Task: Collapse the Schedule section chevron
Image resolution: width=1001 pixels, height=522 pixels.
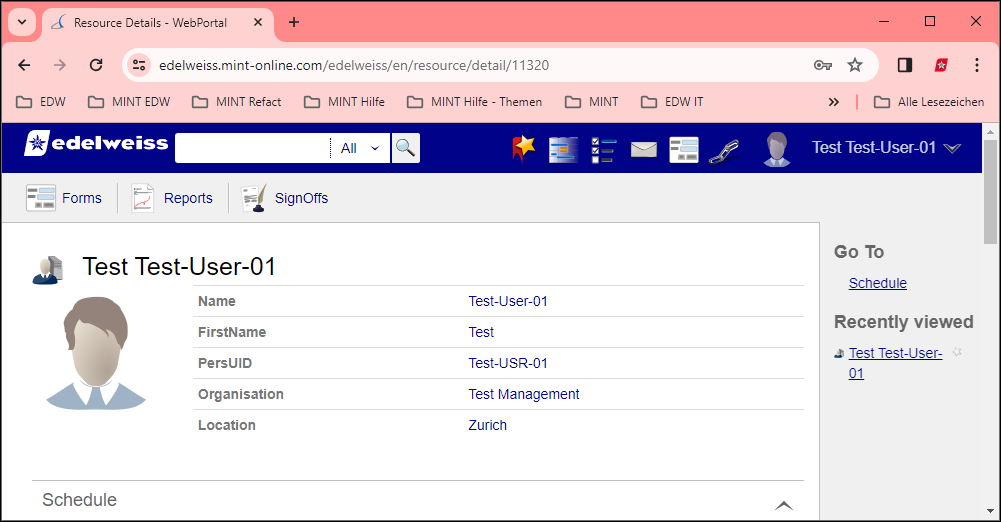Action: (784, 505)
